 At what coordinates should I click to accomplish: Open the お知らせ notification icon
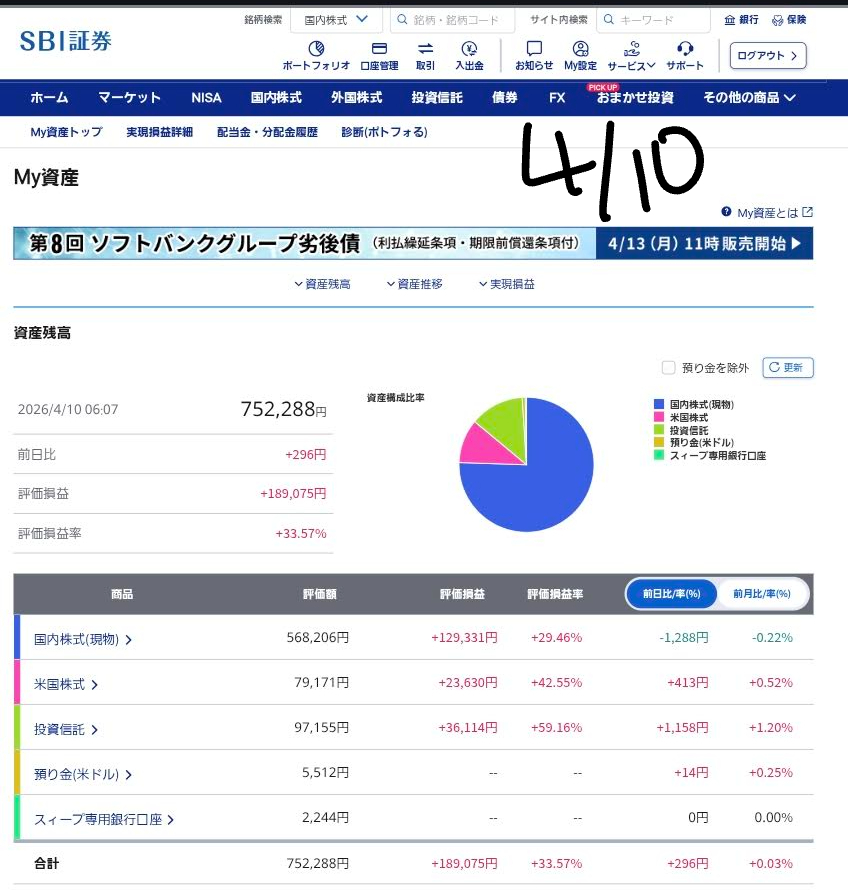coord(534,49)
